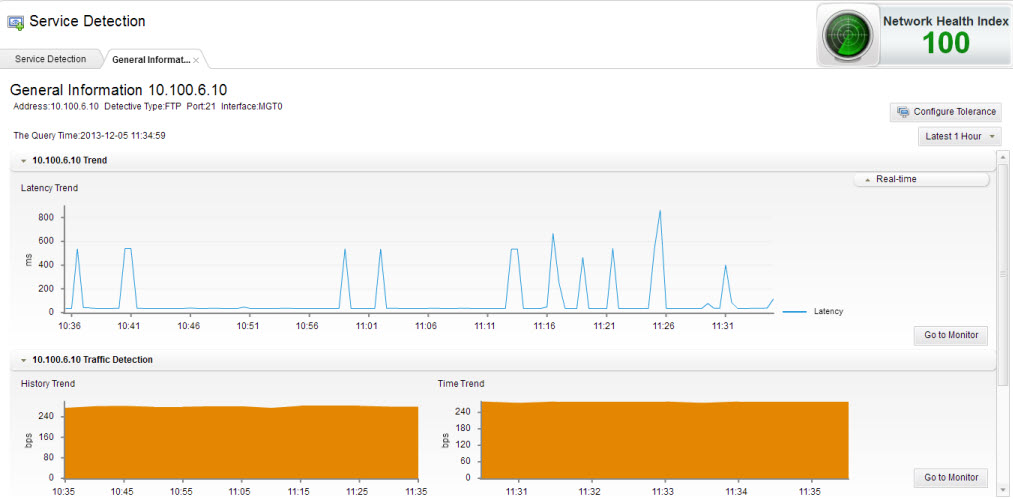Switch to the Service Detection tab
1013x499 pixels.
coord(50,59)
